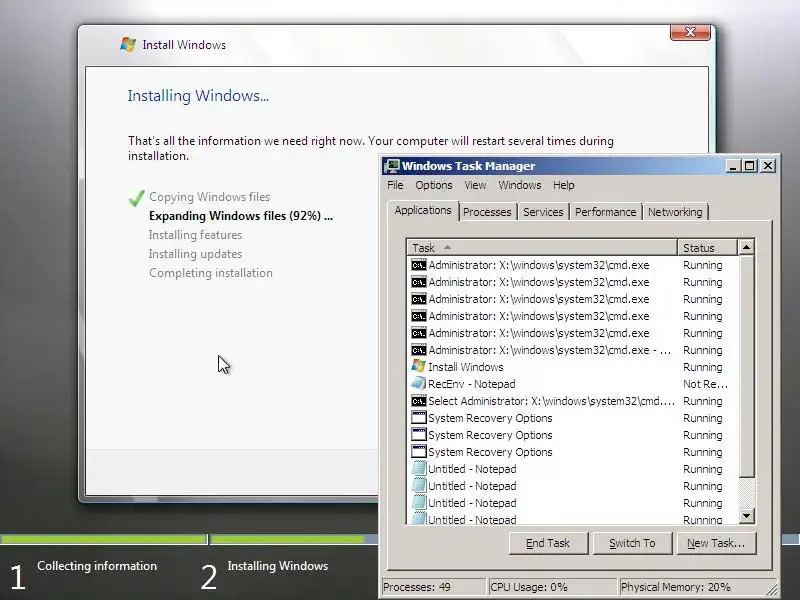This screenshot has height=600, width=800.
Task: Click the Windows Task Manager title bar text
Action: coord(468,166)
